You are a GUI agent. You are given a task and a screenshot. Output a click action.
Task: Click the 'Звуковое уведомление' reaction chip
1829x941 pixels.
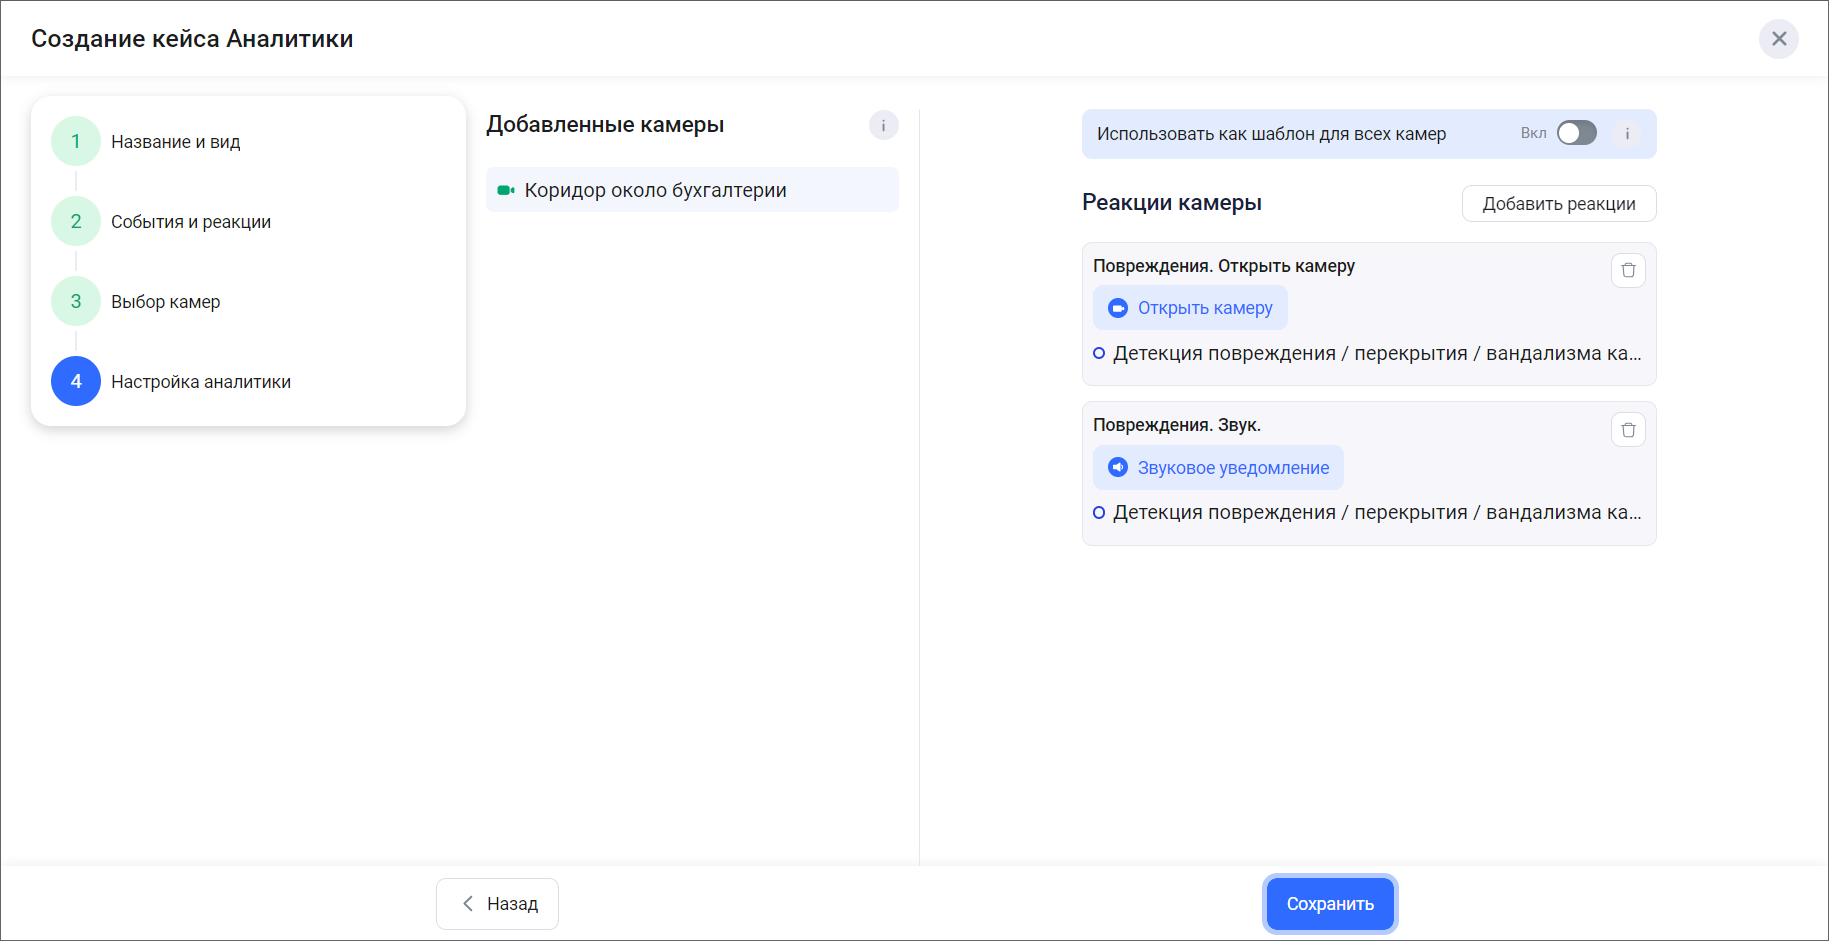[x=1218, y=468]
